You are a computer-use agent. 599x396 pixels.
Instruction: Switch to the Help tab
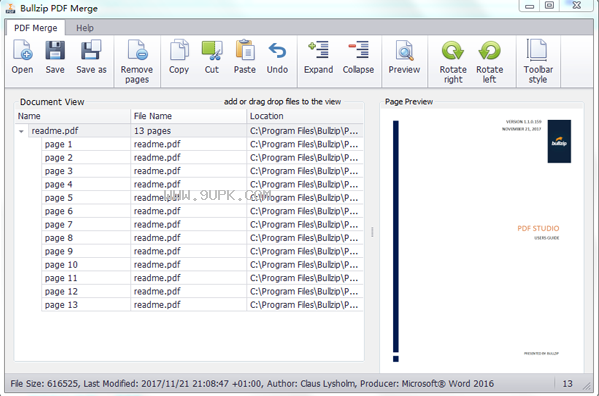85,28
